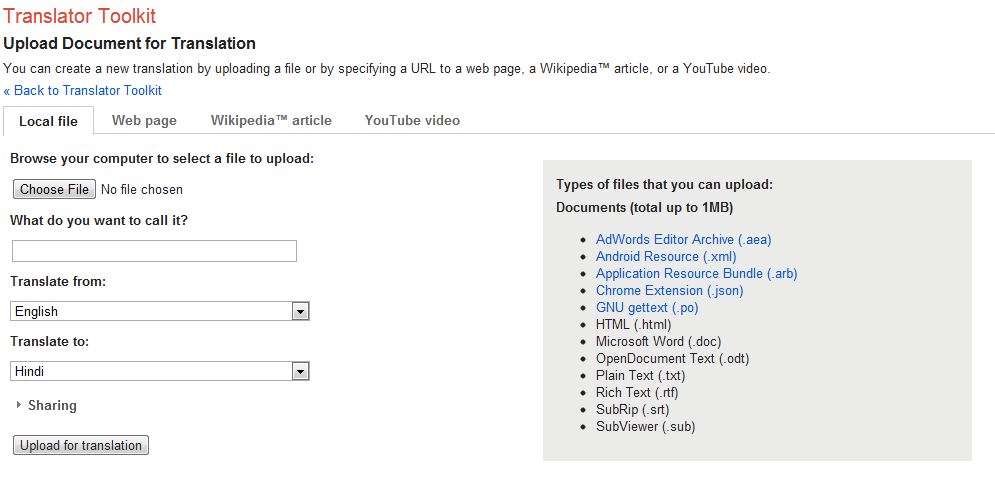Click the No file chosen text
995x502 pixels.
pos(142,189)
